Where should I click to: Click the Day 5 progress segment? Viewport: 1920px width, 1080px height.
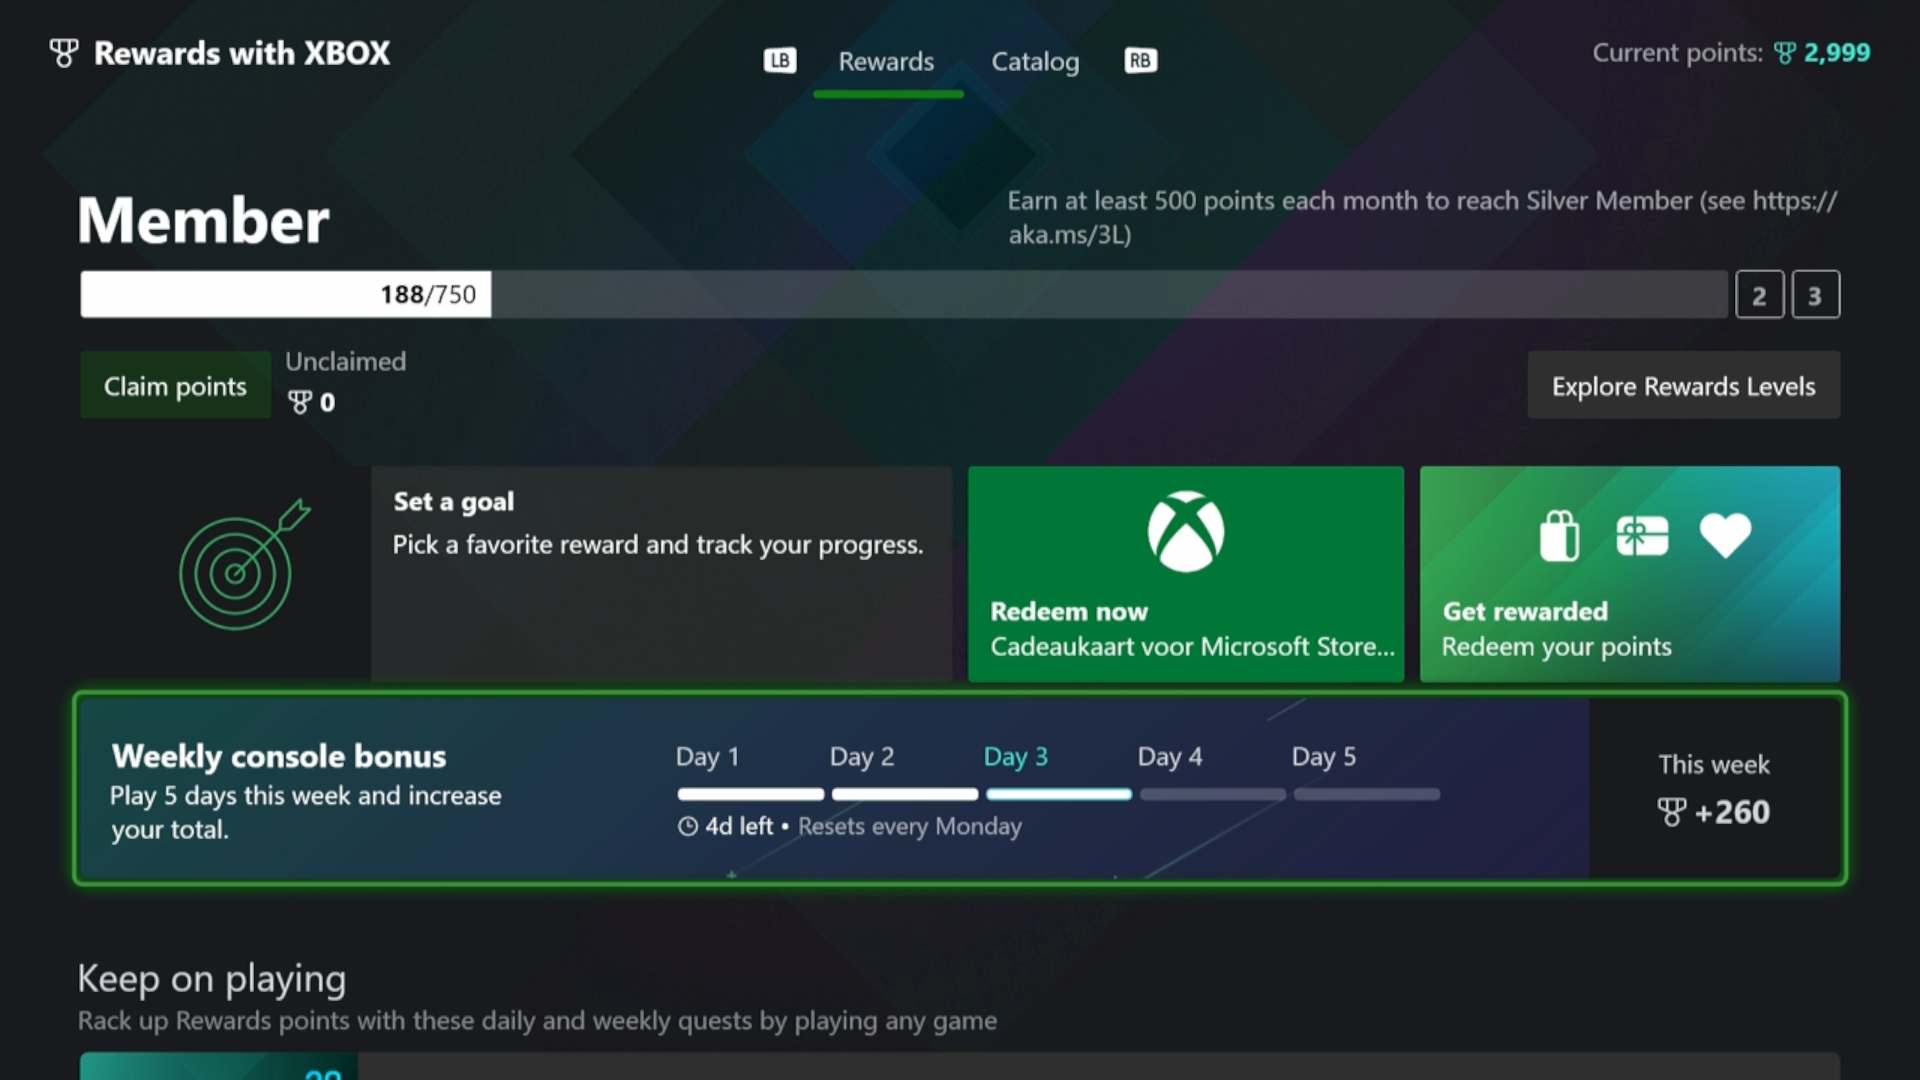point(1367,794)
